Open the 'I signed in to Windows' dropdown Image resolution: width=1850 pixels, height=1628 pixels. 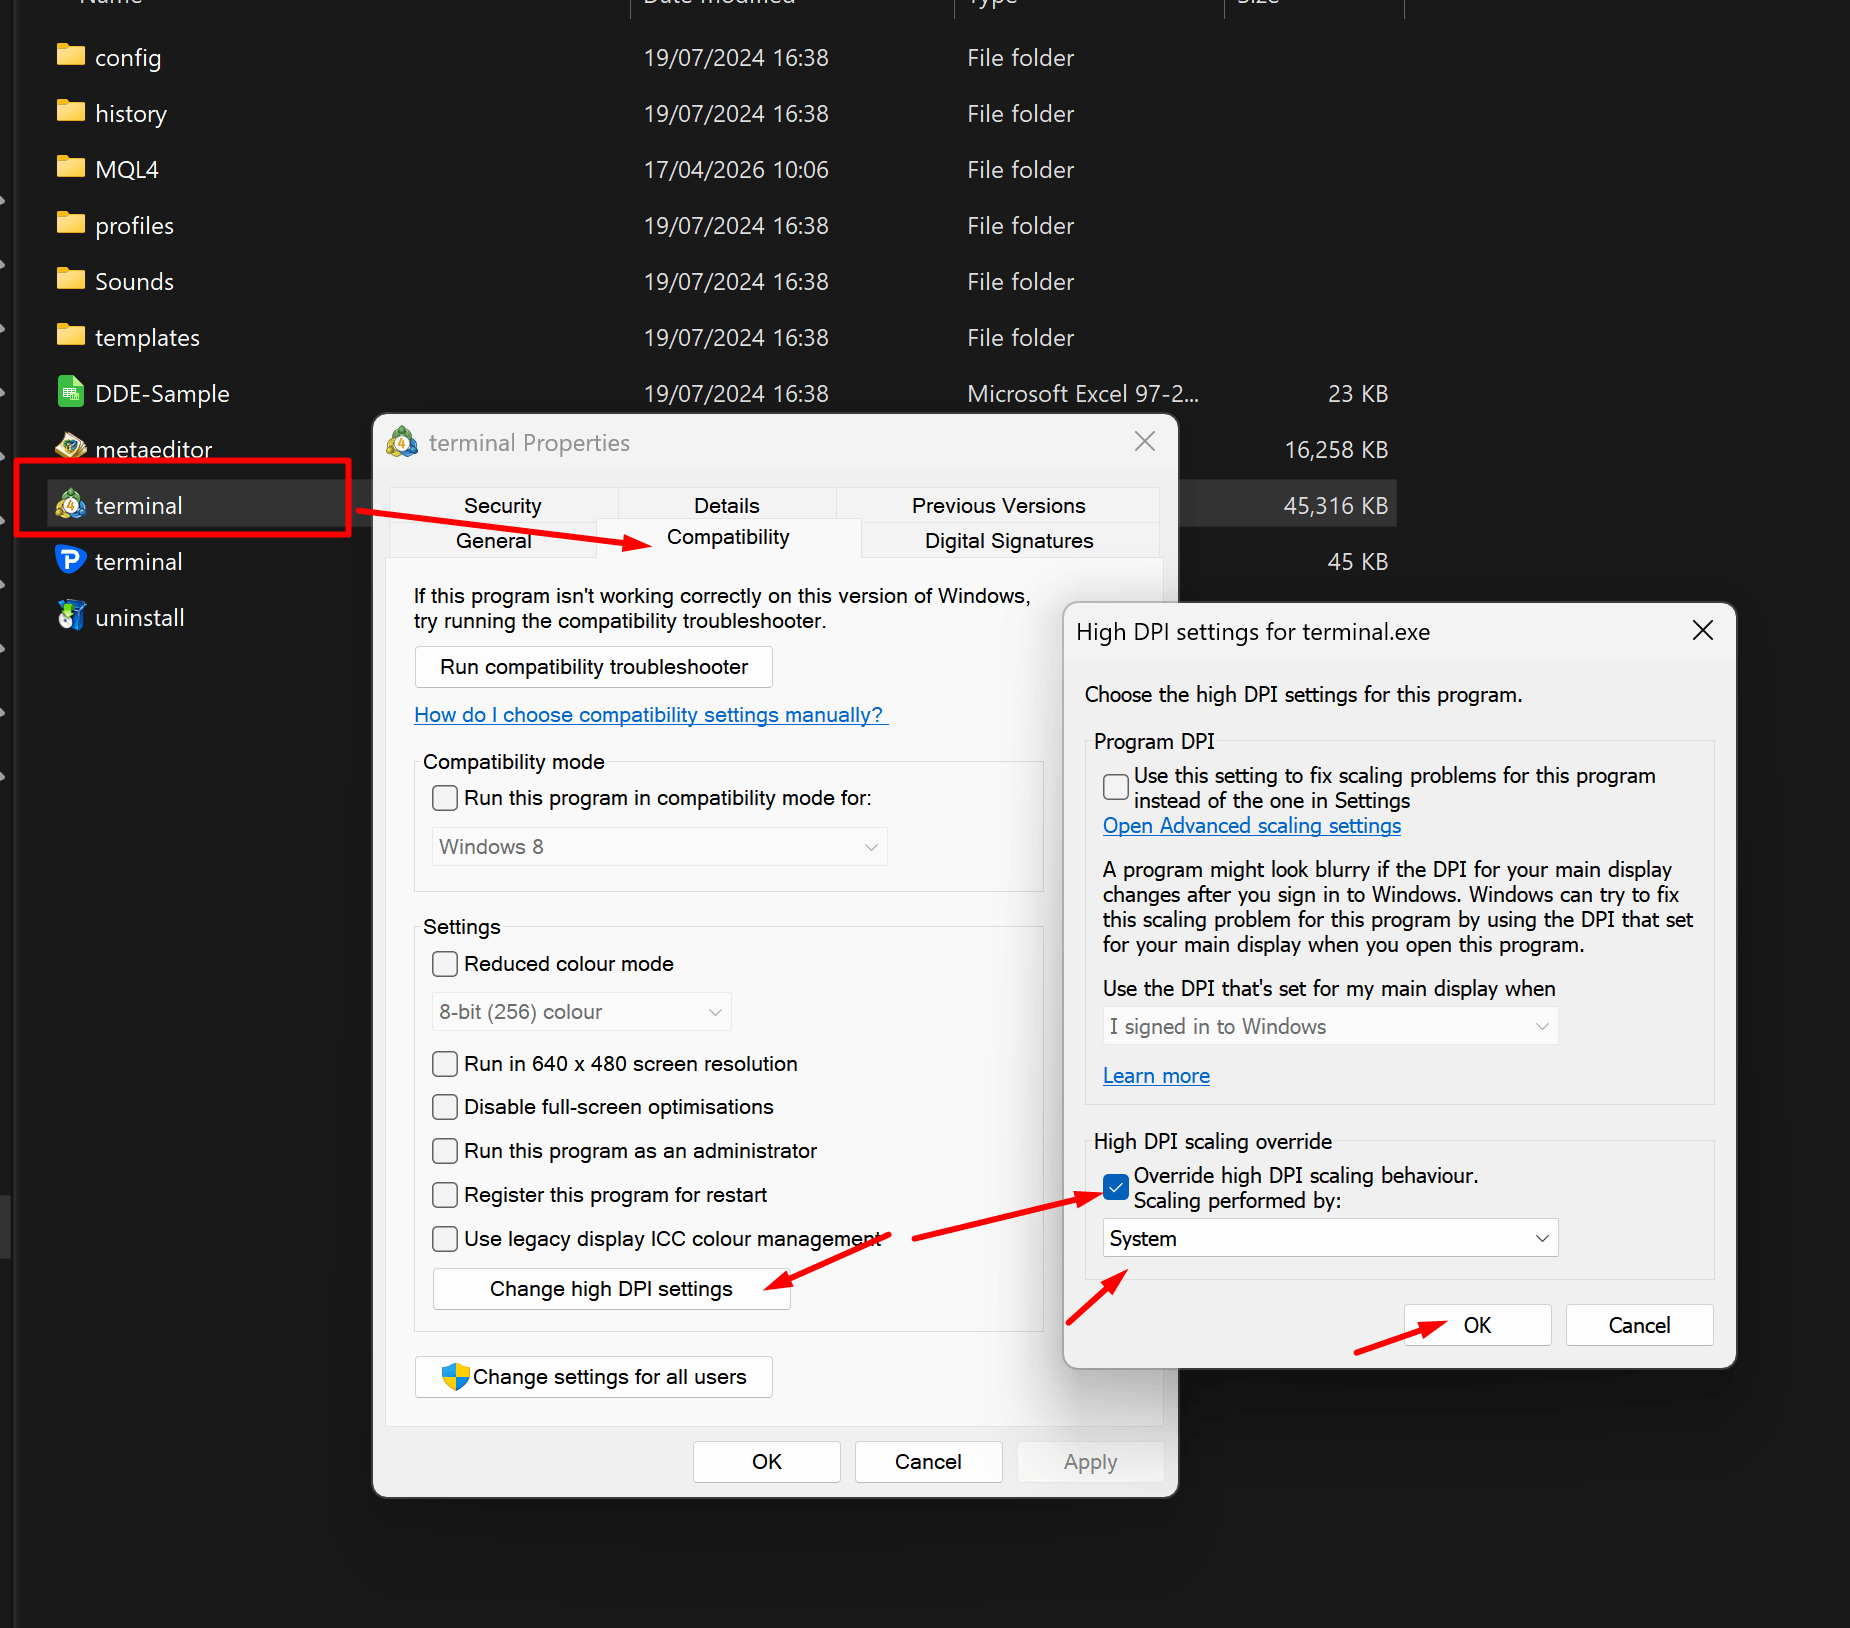click(x=1330, y=1027)
